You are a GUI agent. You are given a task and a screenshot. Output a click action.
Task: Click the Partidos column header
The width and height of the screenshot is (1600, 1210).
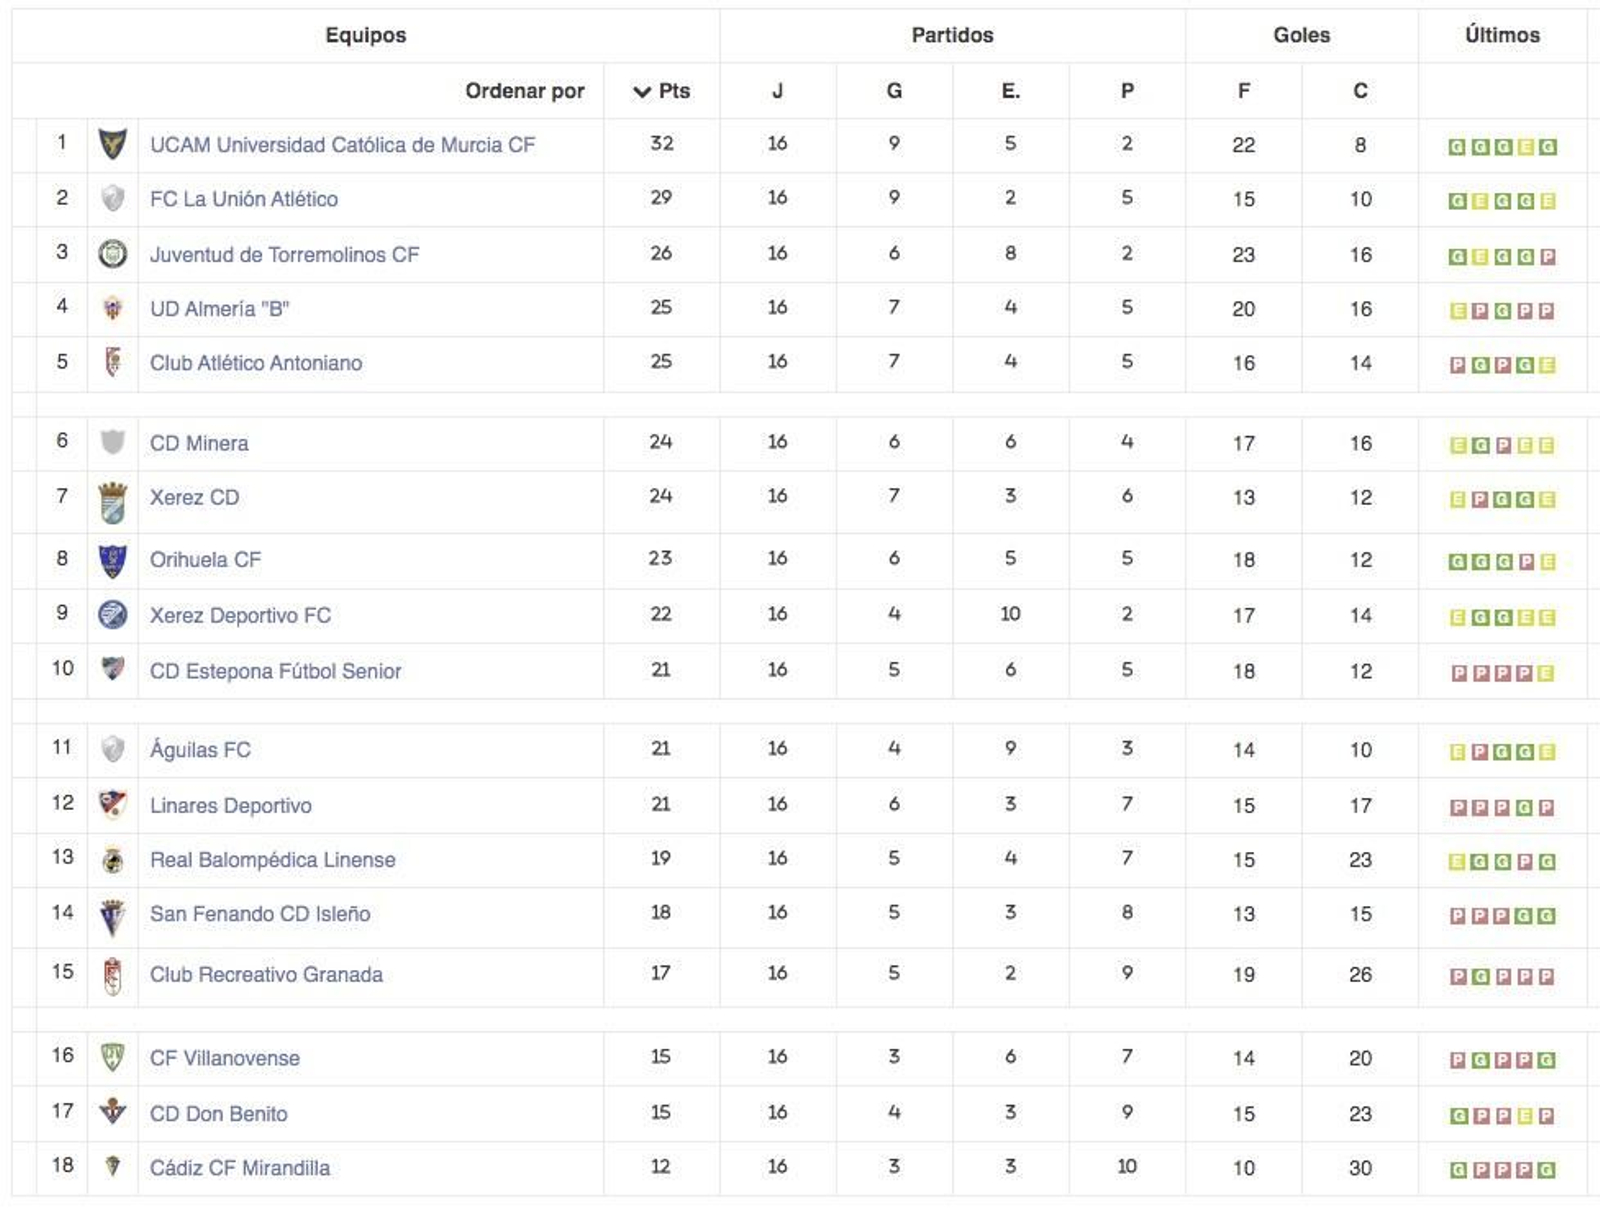click(x=955, y=33)
